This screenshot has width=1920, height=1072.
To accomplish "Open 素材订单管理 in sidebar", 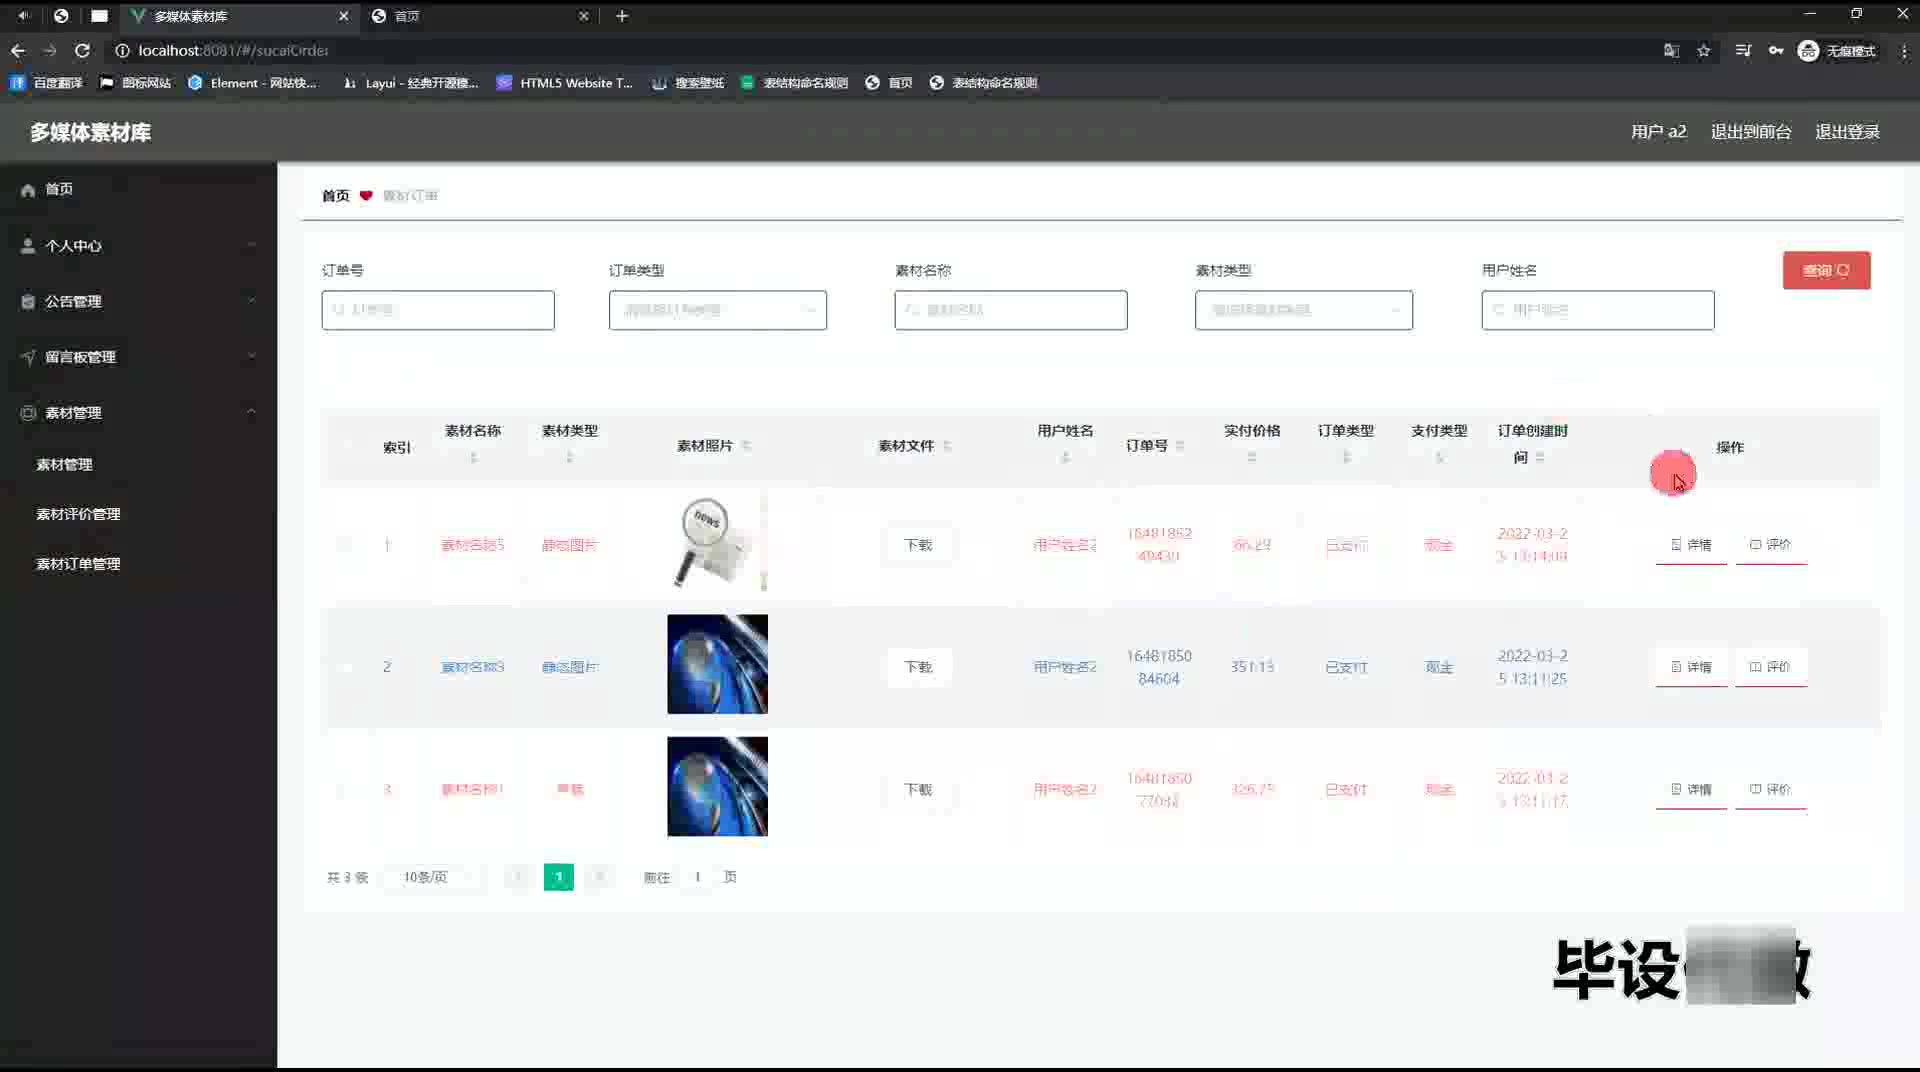I will click(x=78, y=564).
